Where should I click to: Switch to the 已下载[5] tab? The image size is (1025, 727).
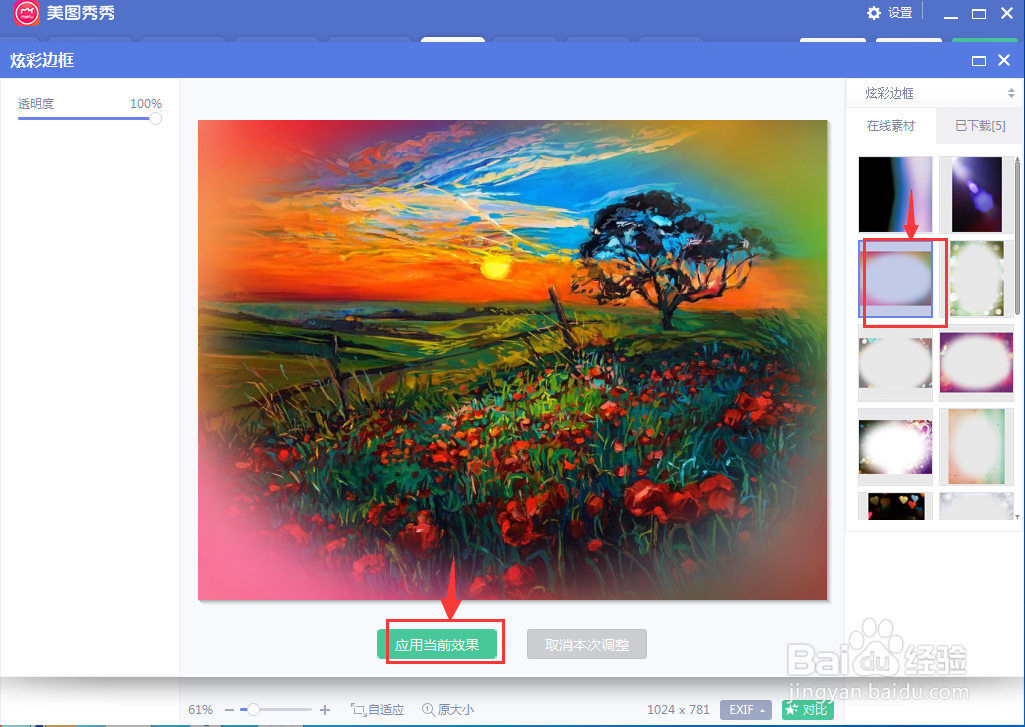tap(980, 126)
